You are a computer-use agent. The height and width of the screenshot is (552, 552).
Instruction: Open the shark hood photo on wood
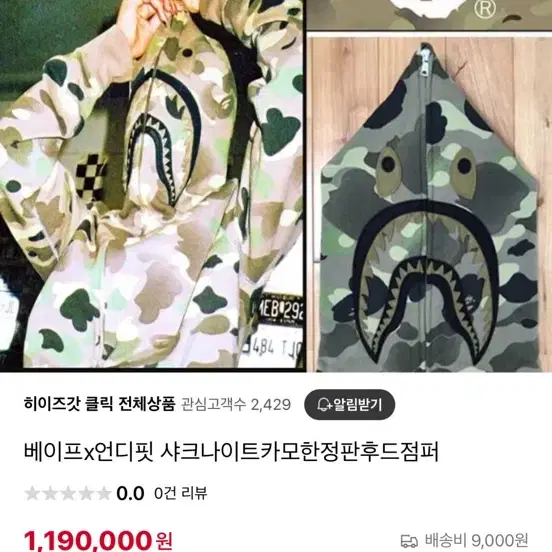click(429, 202)
